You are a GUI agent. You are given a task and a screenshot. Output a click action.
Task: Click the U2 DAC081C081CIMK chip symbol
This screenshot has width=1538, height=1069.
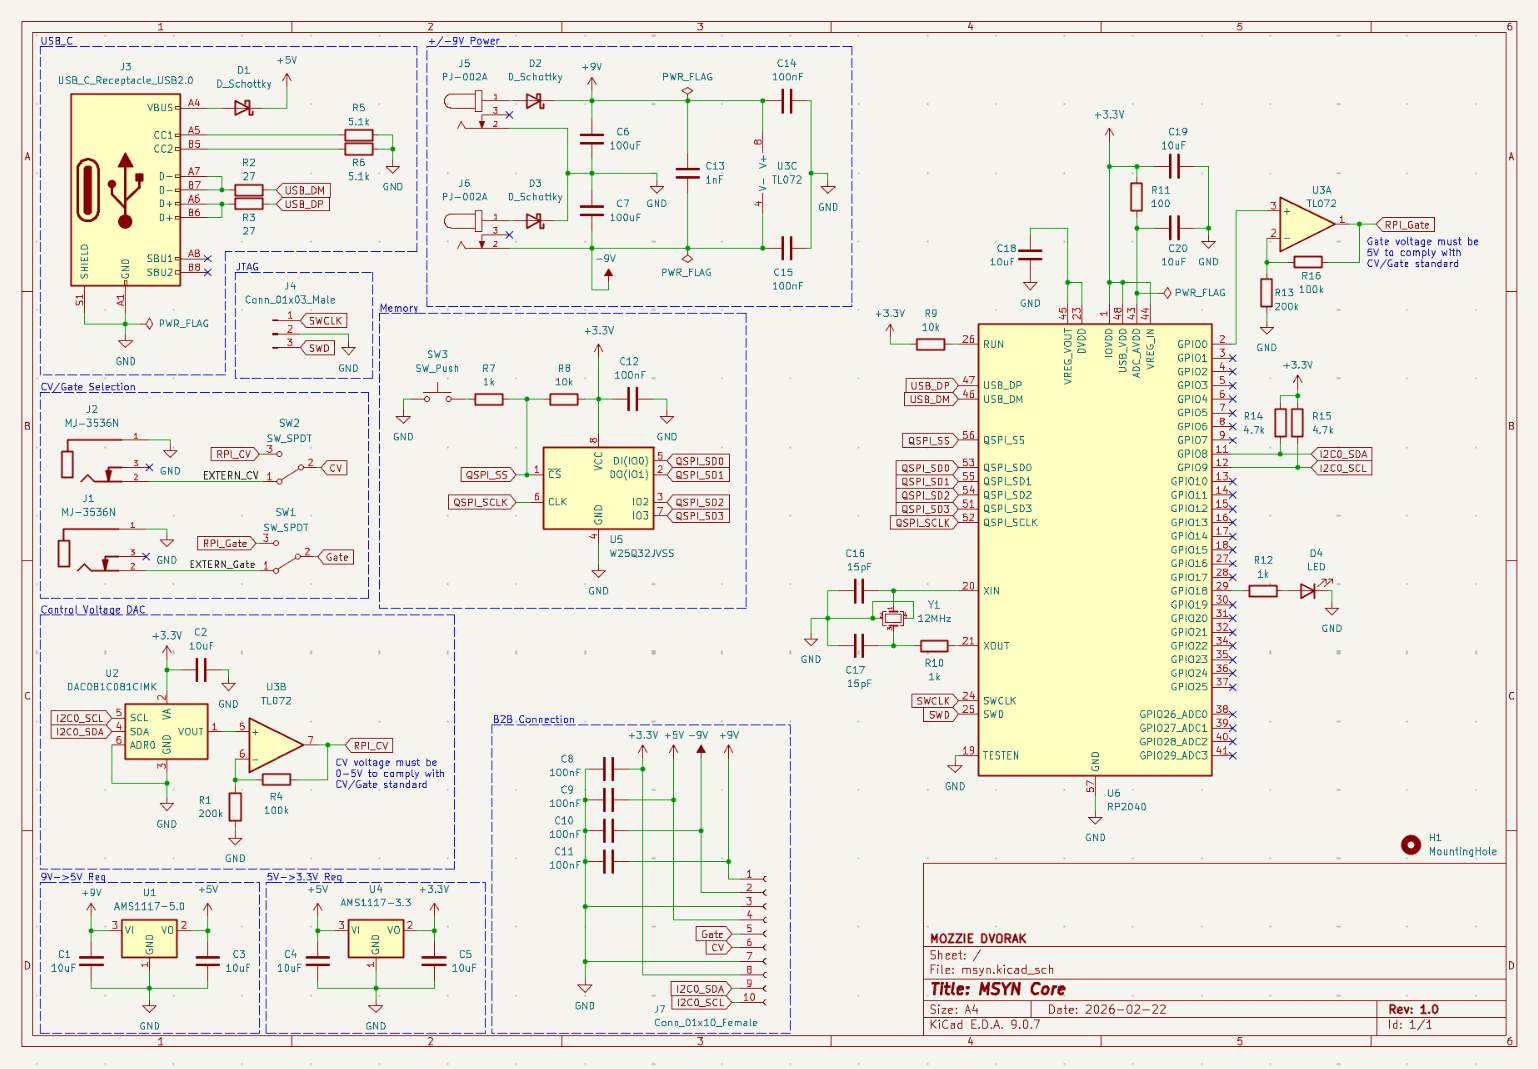click(x=166, y=731)
